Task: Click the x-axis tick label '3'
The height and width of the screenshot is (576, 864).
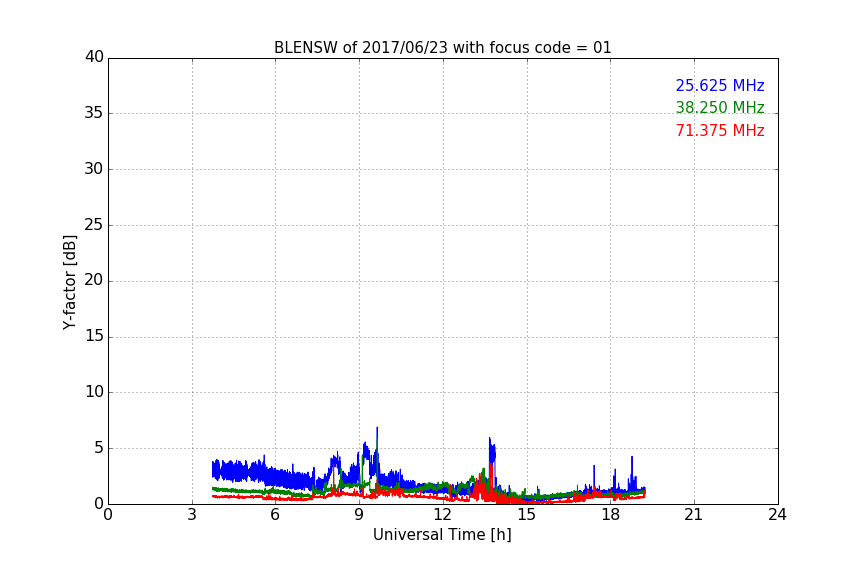Action: point(192,515)
